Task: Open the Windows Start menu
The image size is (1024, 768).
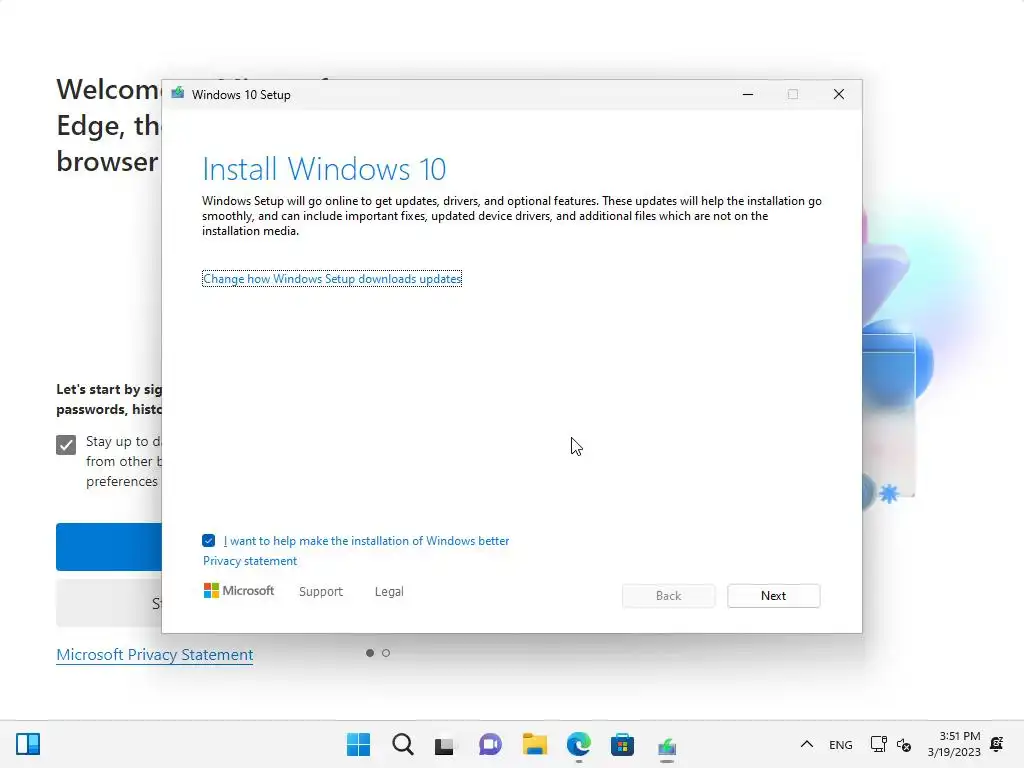Action: (358, 744)
